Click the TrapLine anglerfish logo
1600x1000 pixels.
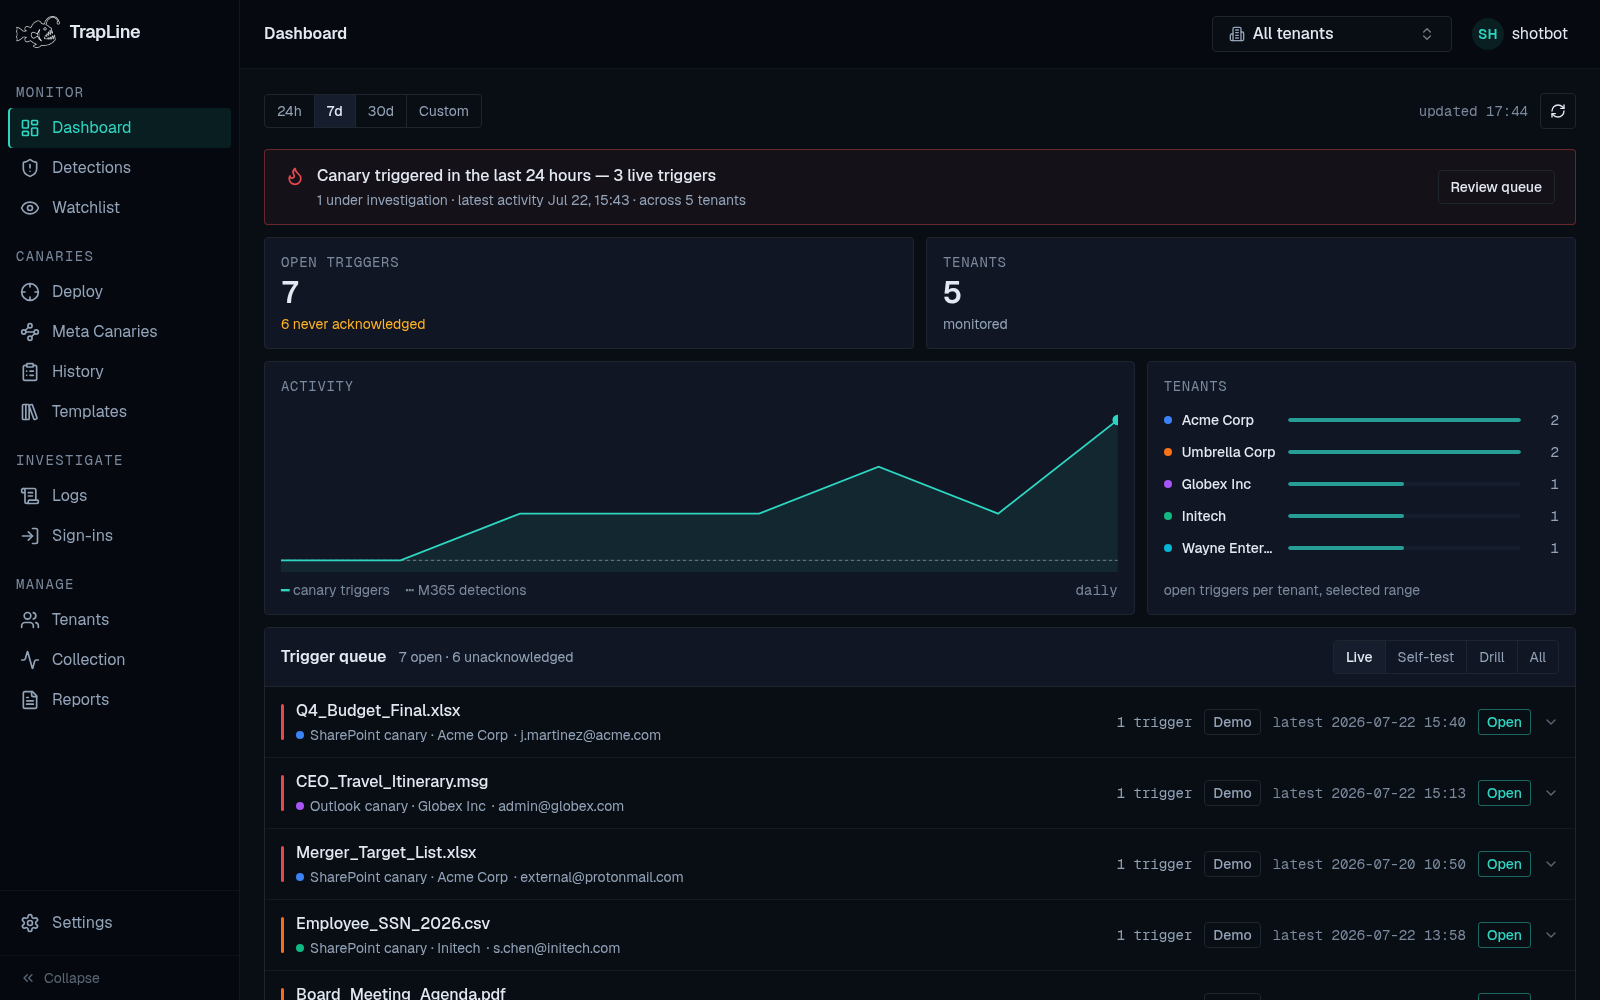[38, 32]
